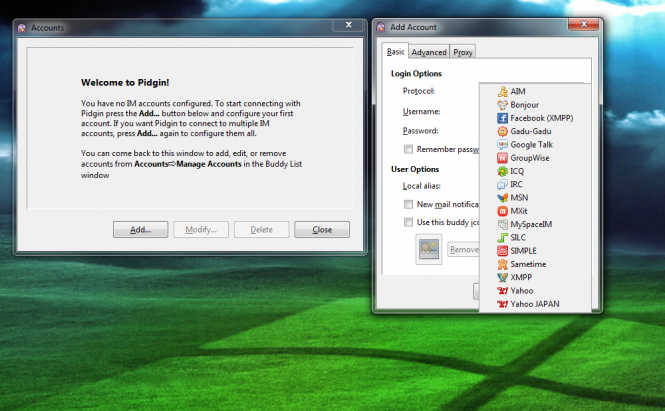The image size is (665, 411).
Task: Select "Yahoo JAPAN" text entry
Action: point(535,304)
